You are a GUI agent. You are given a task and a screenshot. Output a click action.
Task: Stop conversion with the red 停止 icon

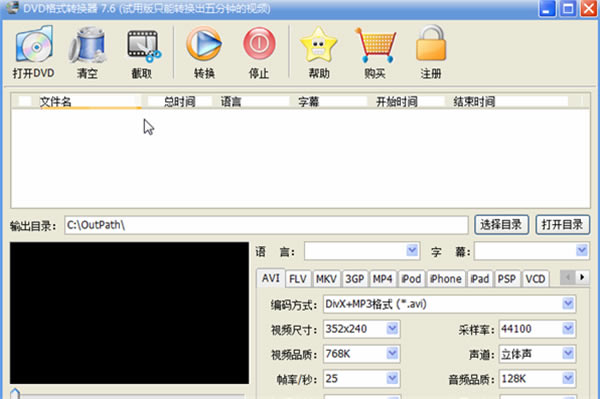click(x=259, y=44)
